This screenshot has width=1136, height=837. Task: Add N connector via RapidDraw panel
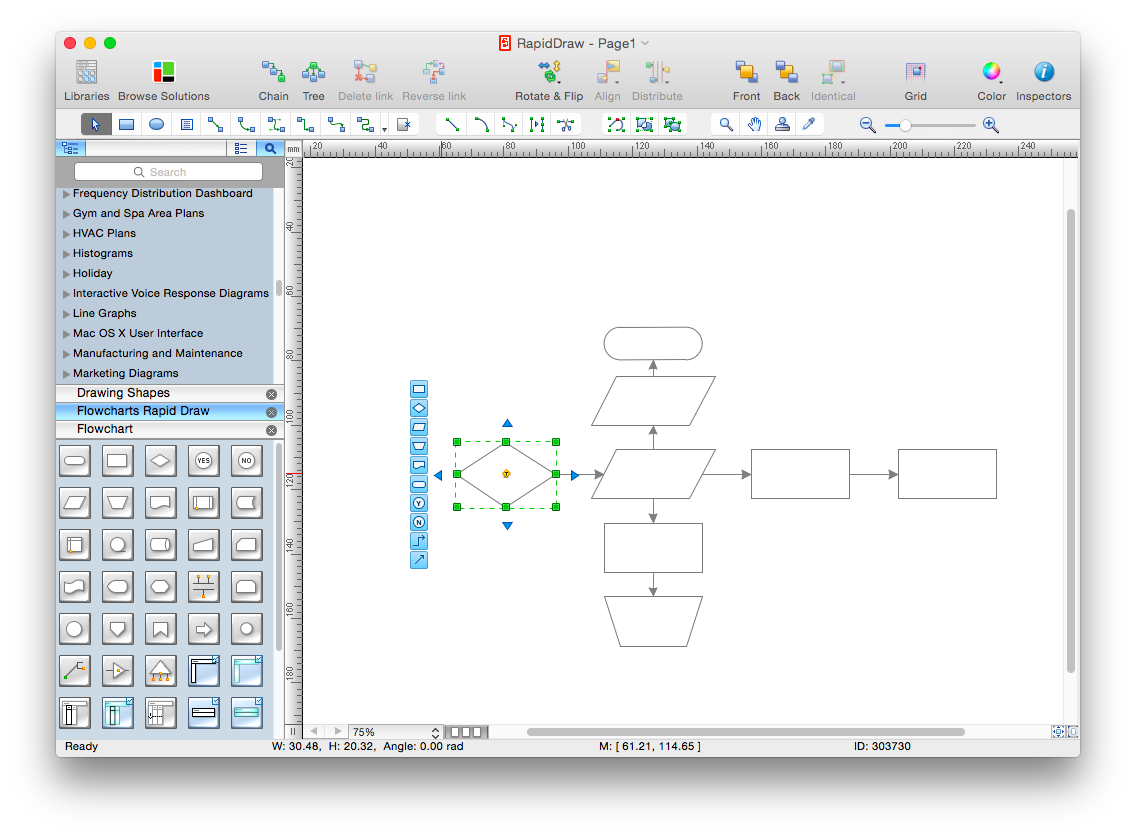coord(419,522)
